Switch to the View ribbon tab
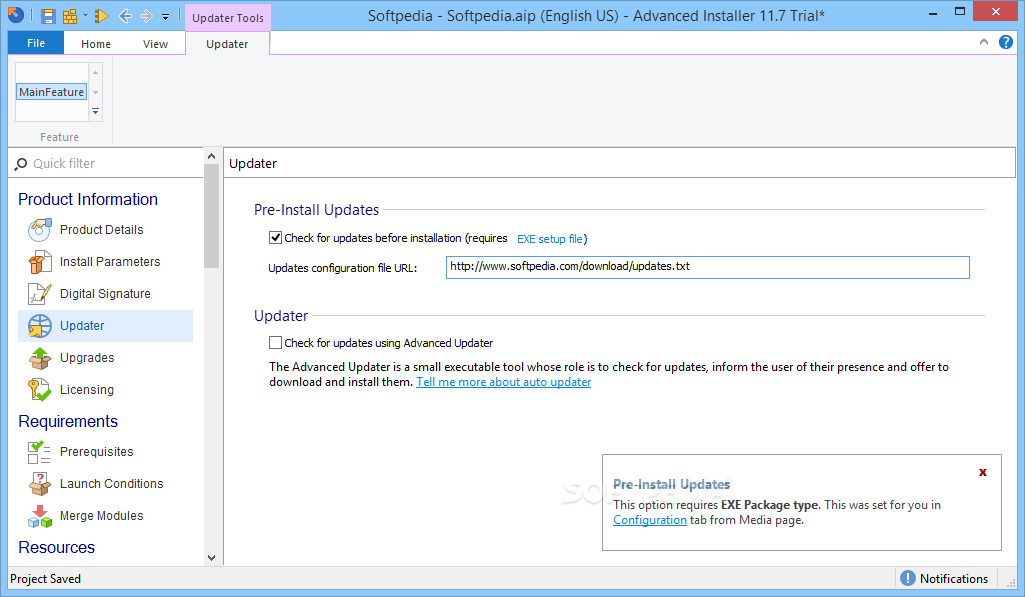Image resolution: width=1025 pixels, height=597 pixels. pyautogui.click(x=155, y=44)
